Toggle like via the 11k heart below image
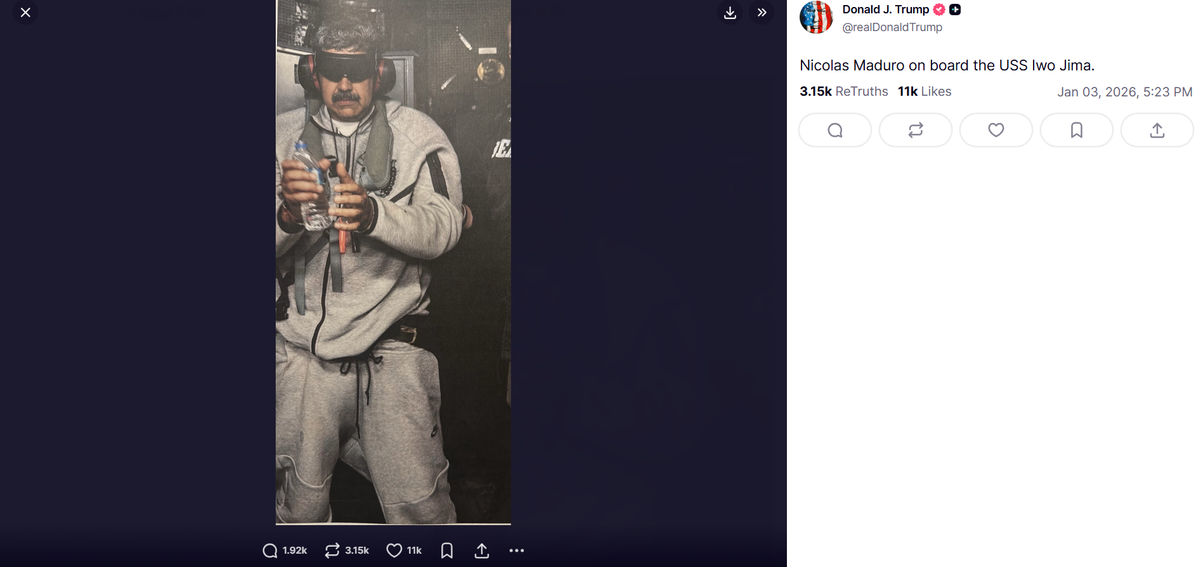The image size is (1200, 567). coord(404,550)
